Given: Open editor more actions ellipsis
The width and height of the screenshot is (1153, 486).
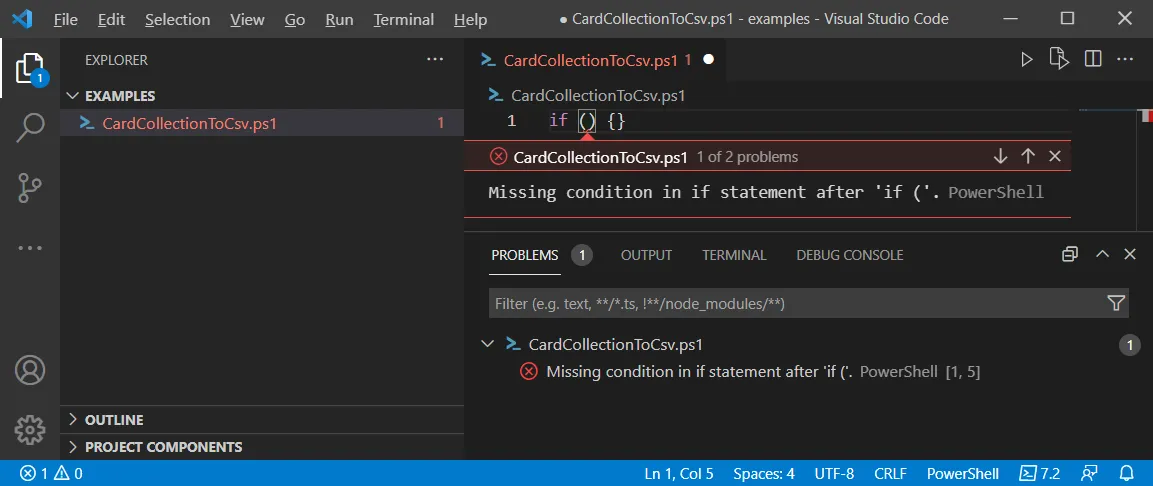Looking at the screenshot, I should (1125, 59).
